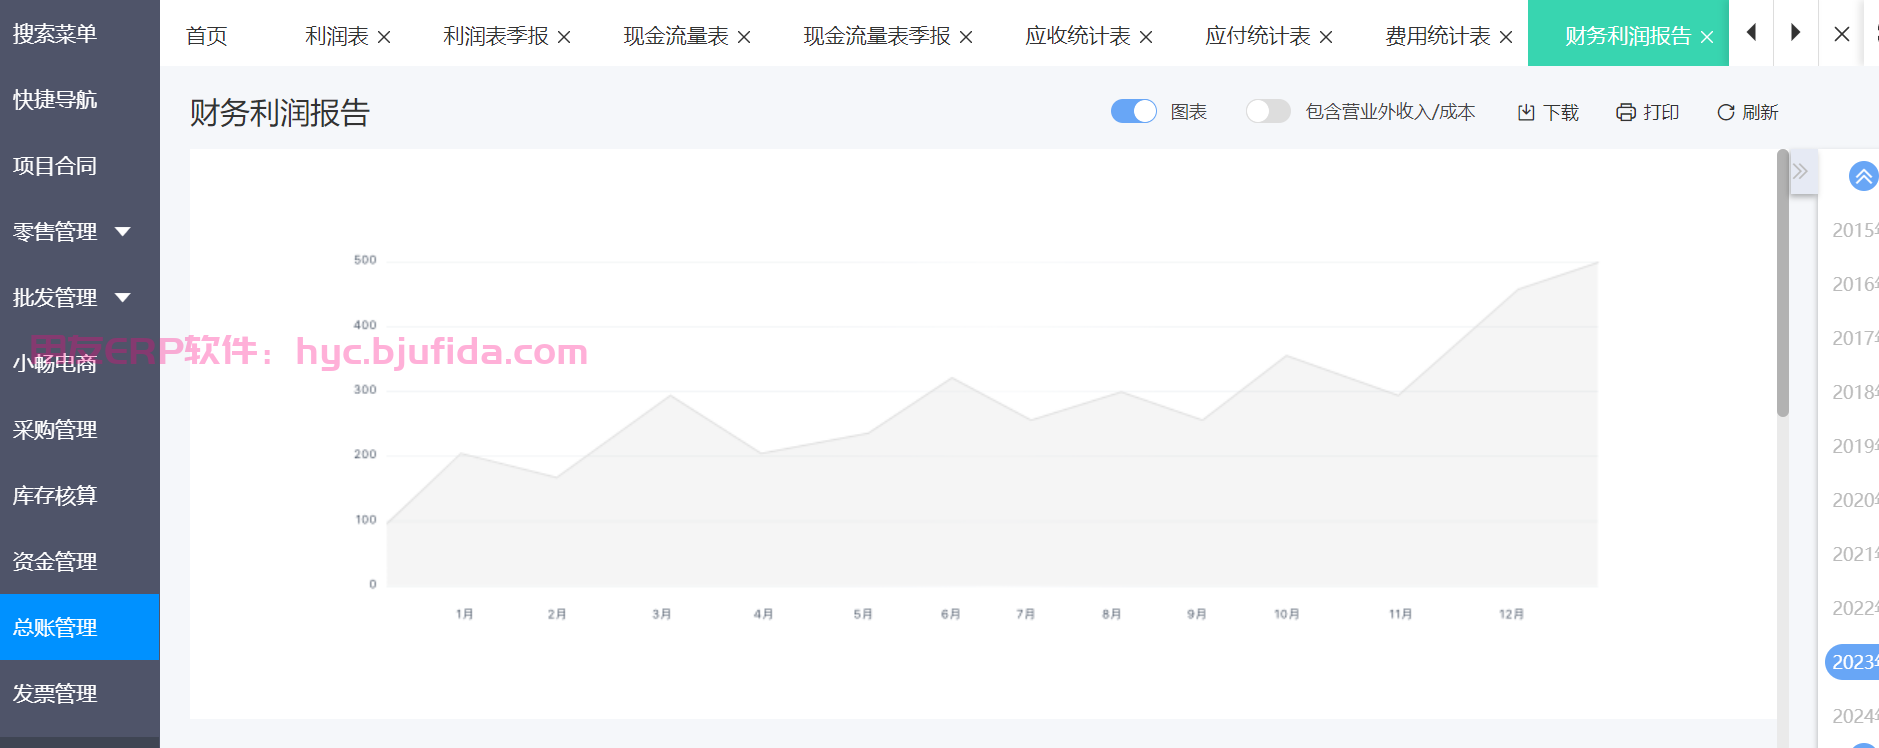Switch to the 利润表季报 tab
The image size is (1879, 748).
tap(496, 36)
